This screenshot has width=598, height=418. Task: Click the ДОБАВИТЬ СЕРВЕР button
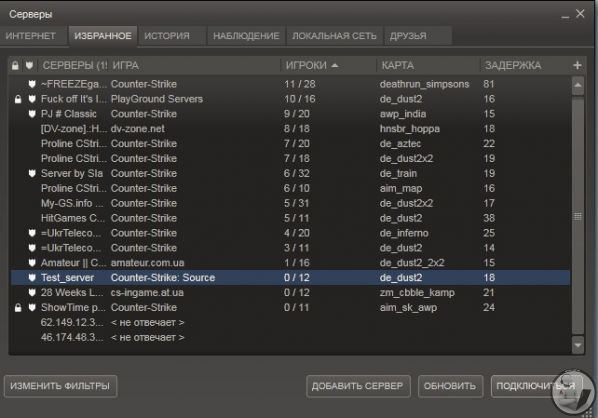click(358, 386)
